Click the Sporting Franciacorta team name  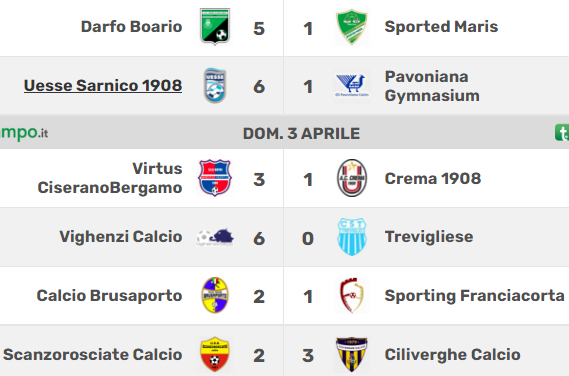coord(474,295)
